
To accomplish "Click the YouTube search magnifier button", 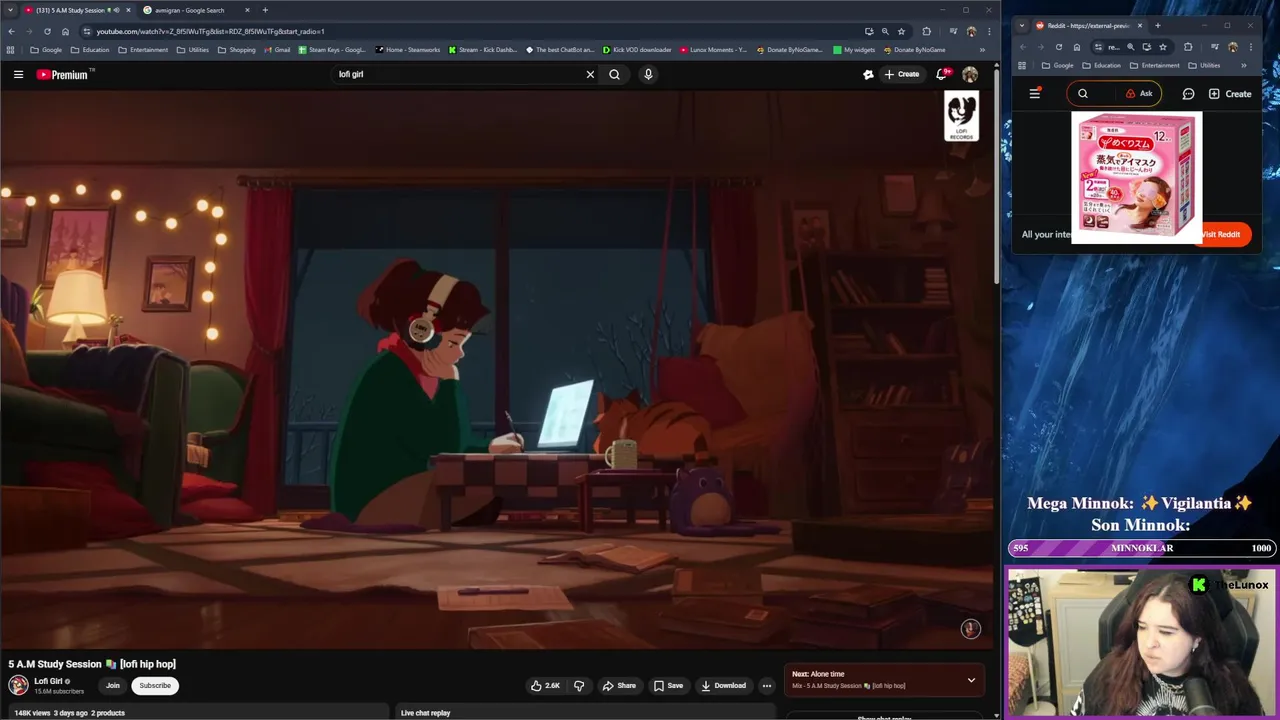I will pos(614,74).
